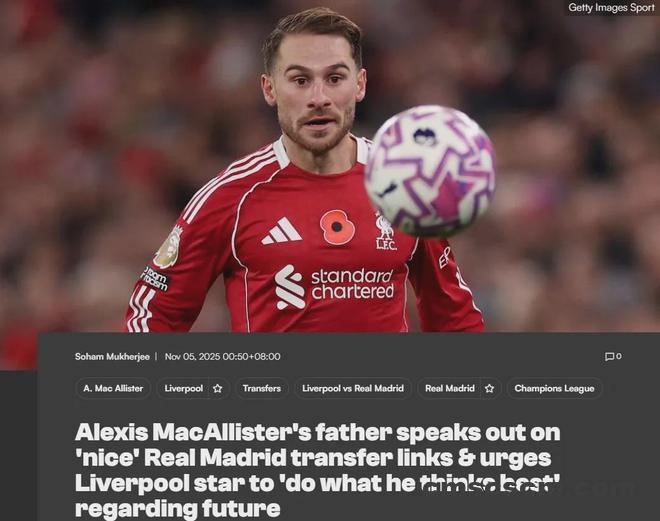The image size is (660, 521).
Task: Click the comment count number 0
Action: (619, 356)
